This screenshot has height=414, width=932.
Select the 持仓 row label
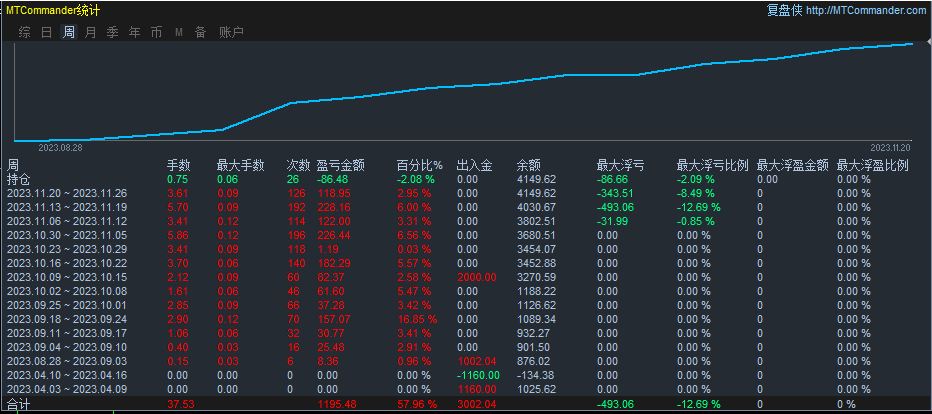(18, 179)
